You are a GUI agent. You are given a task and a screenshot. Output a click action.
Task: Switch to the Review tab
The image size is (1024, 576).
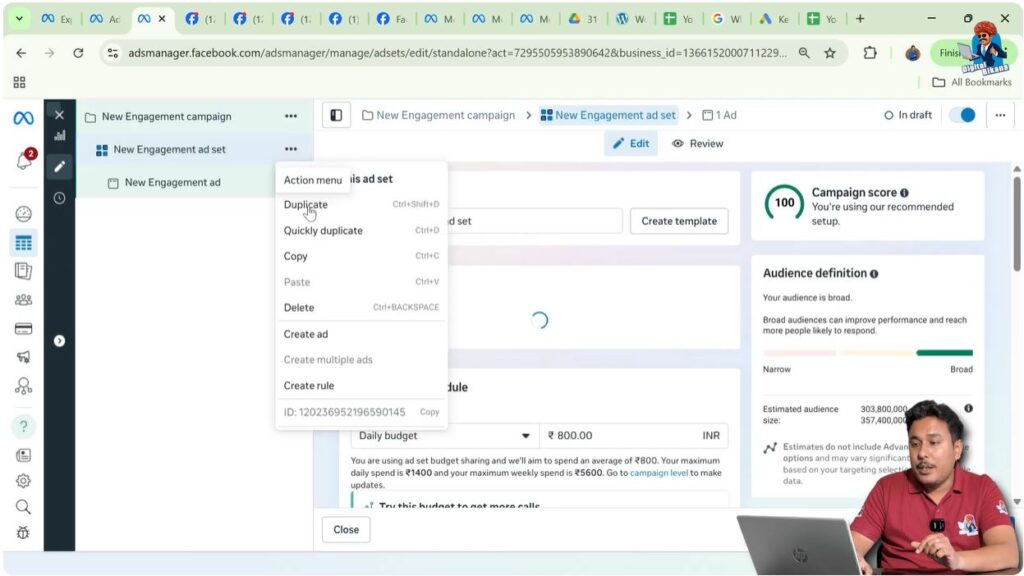tap(697, 144)
